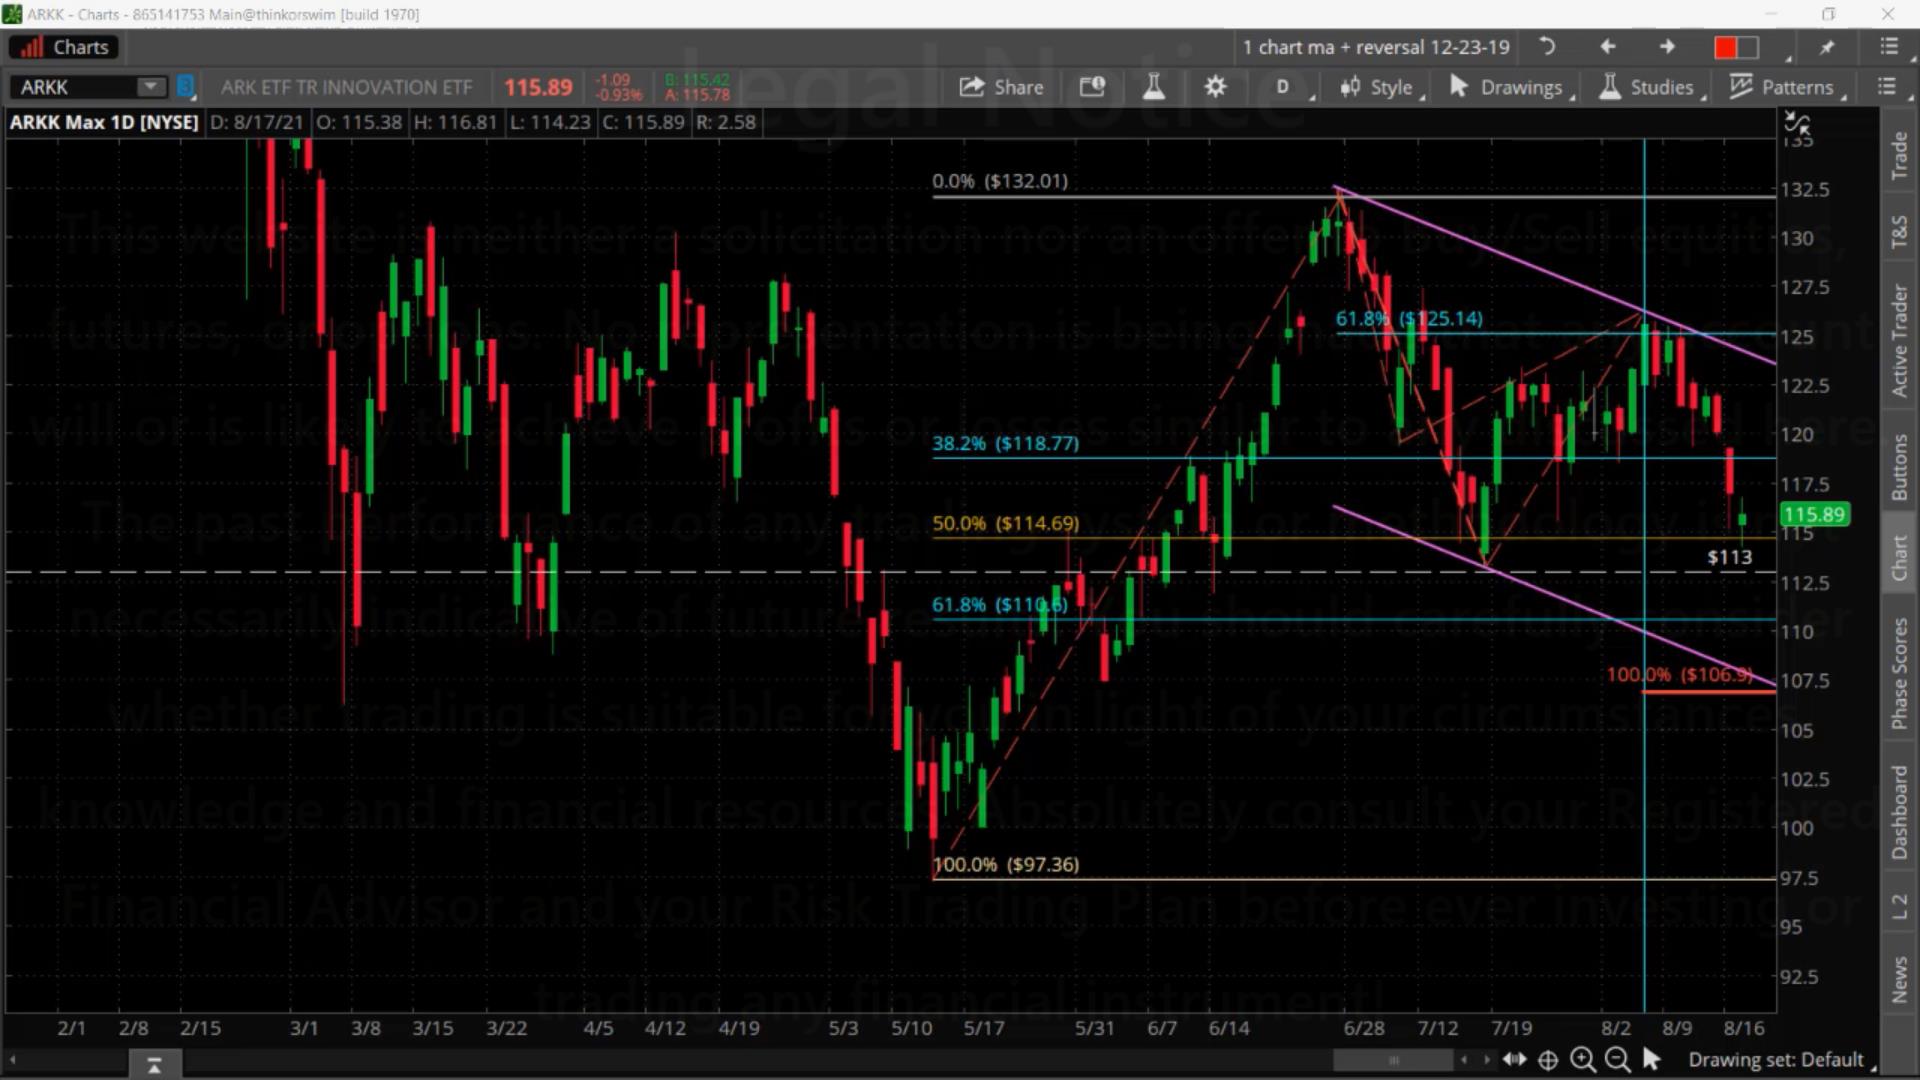Click the 'O: 115.38' open value
The width and height of the screenshot is (1920, 1080).
click(x=359, y=122)
